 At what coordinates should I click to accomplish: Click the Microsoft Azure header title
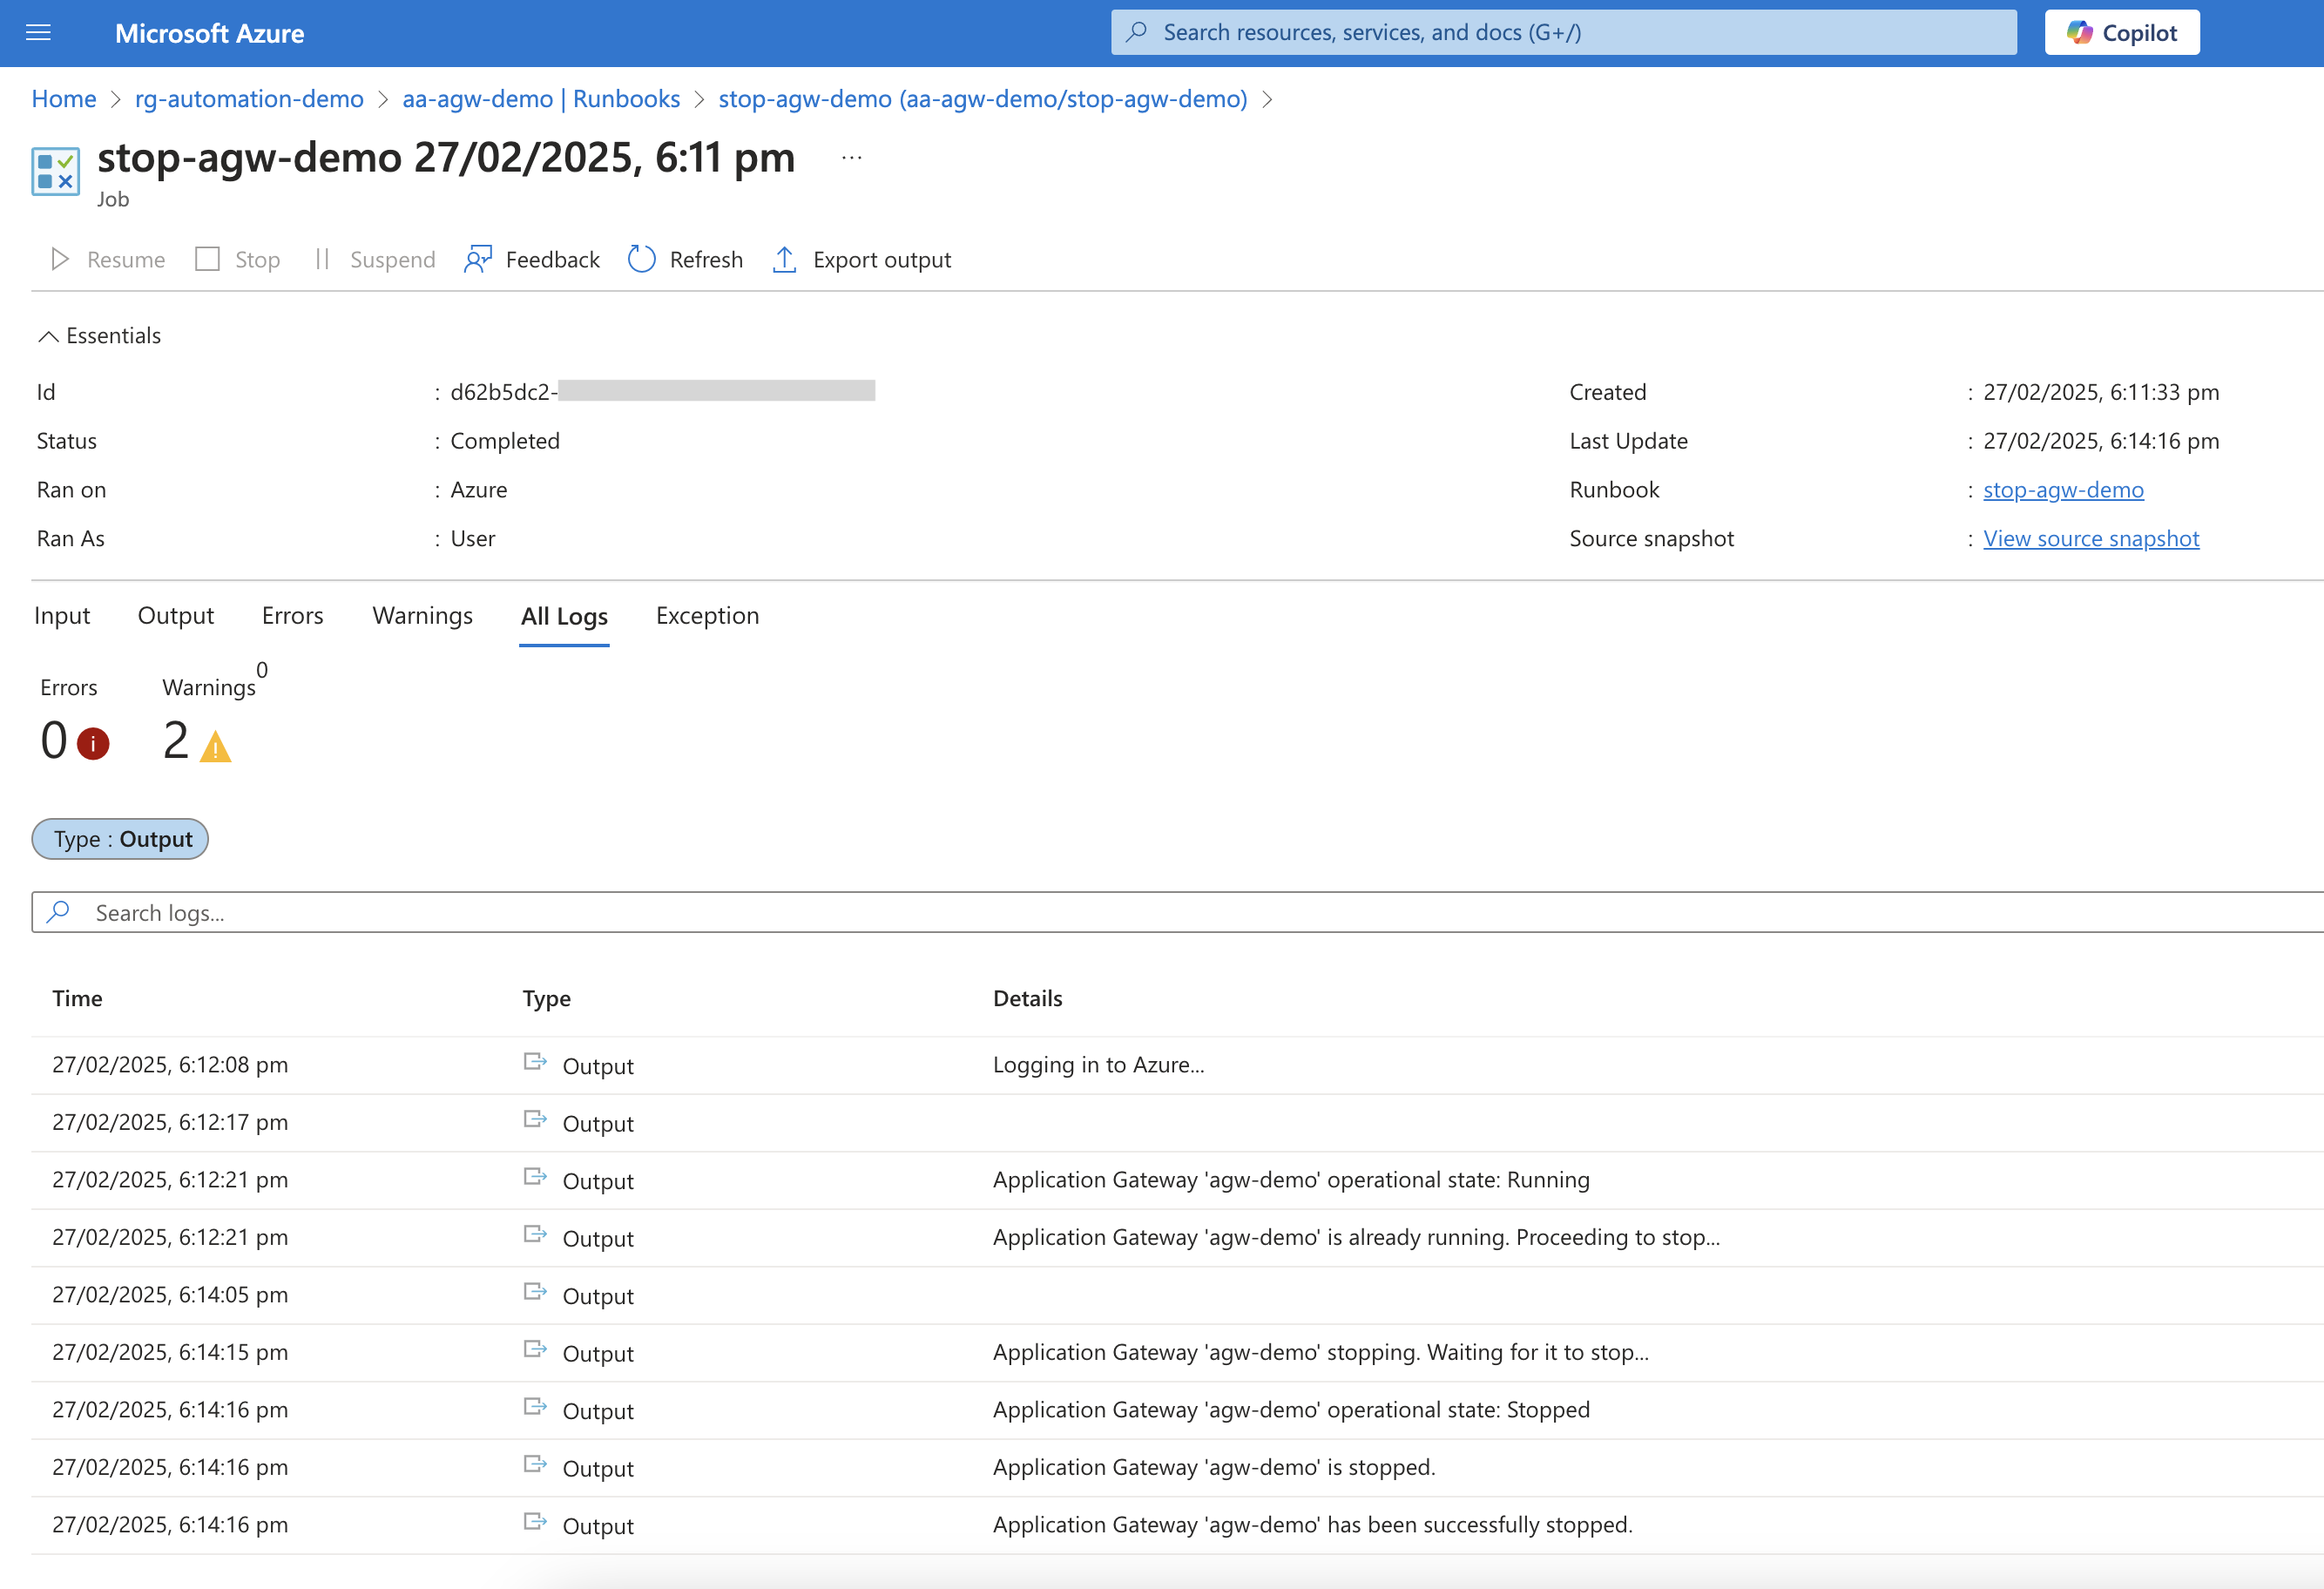click(x=210, y=33)
